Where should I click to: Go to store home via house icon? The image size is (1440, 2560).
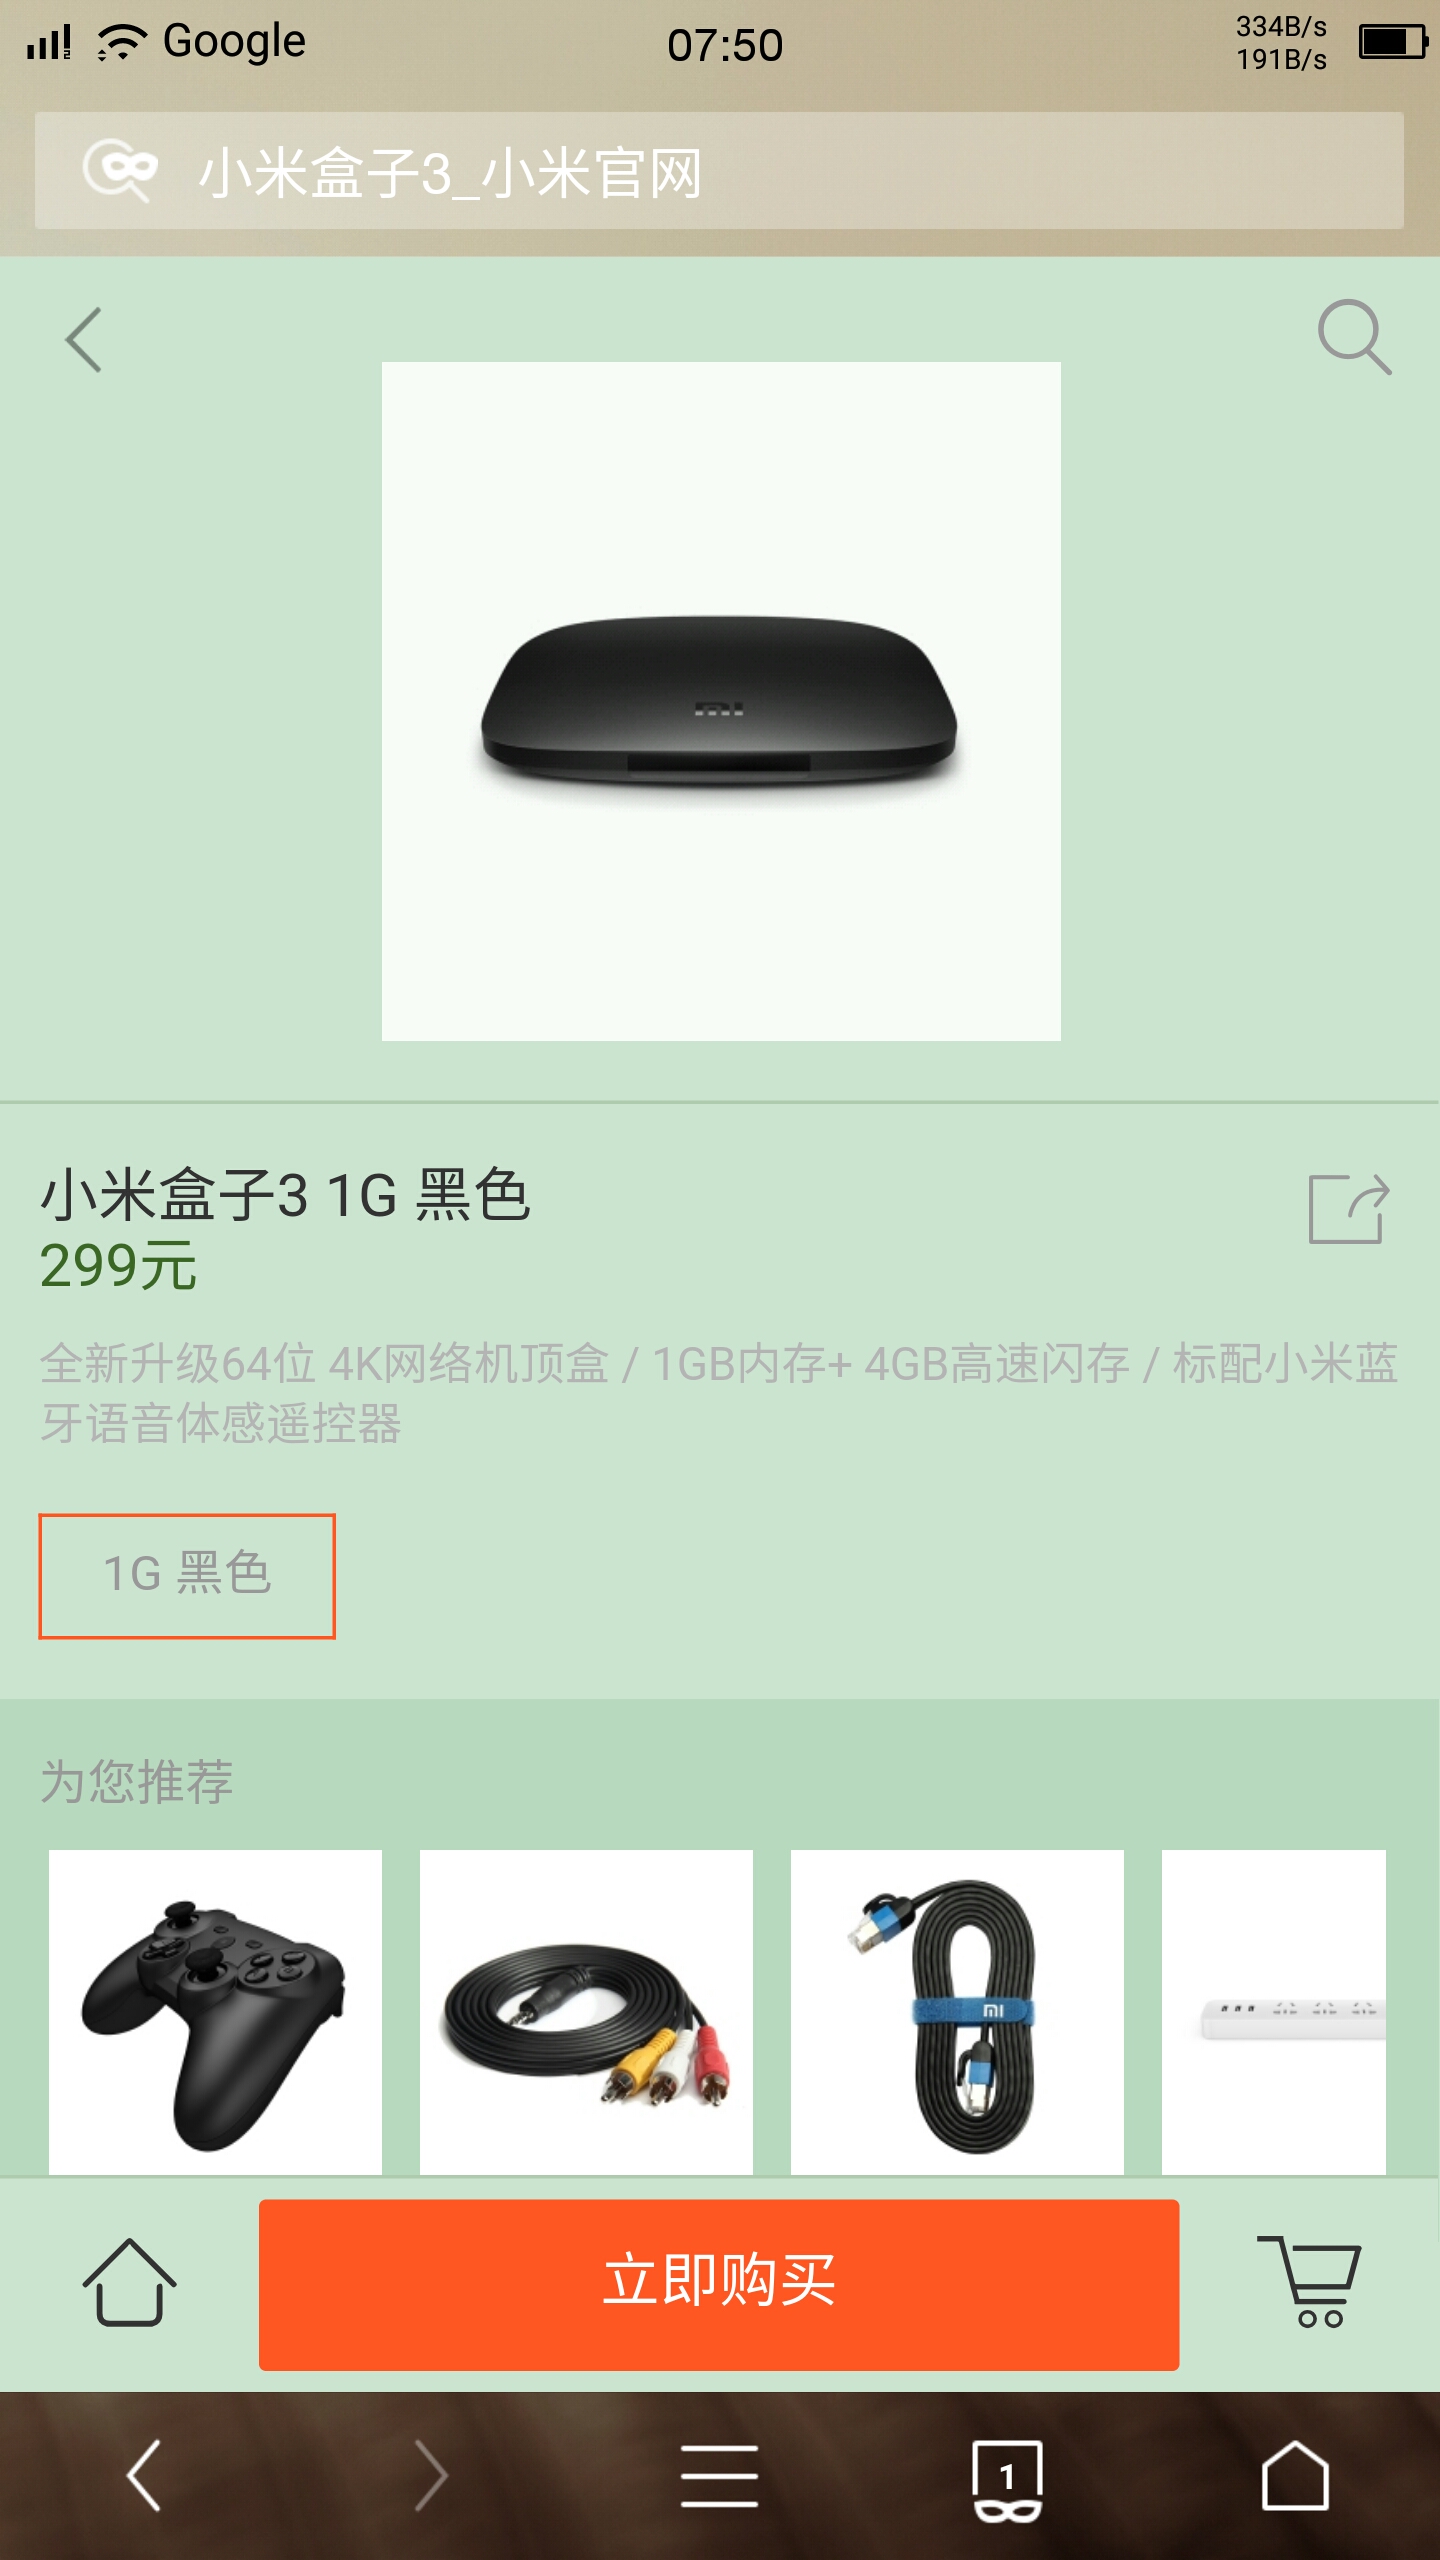point(129,2282)
